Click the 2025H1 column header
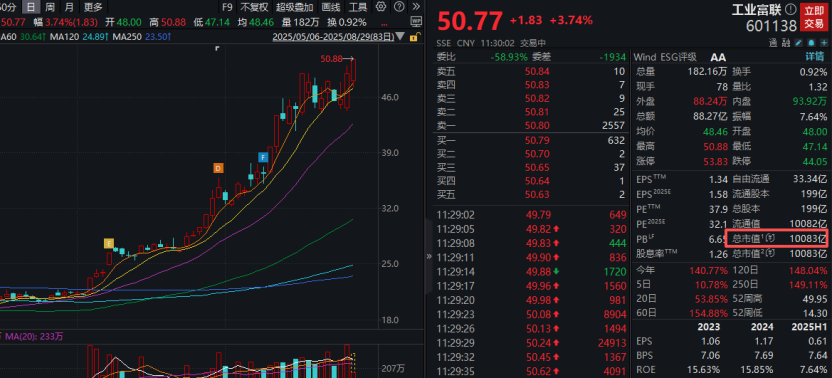The width and height of the screenshot is (832, 378). [809, 327]
